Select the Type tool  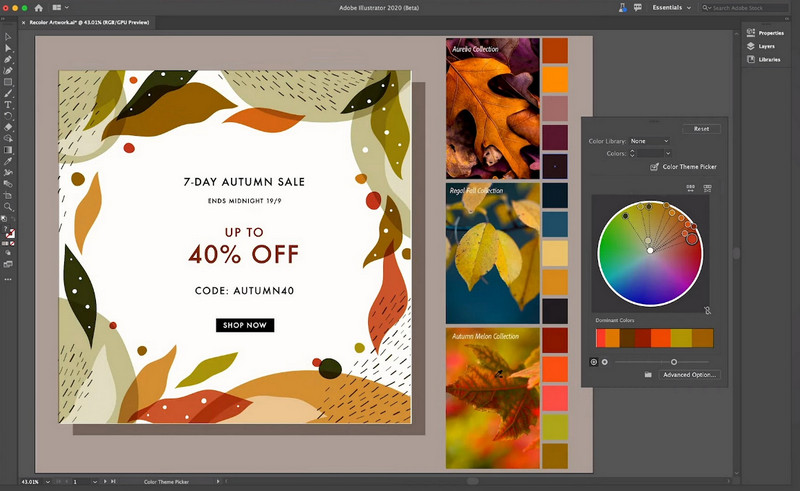tap(8, 104)
